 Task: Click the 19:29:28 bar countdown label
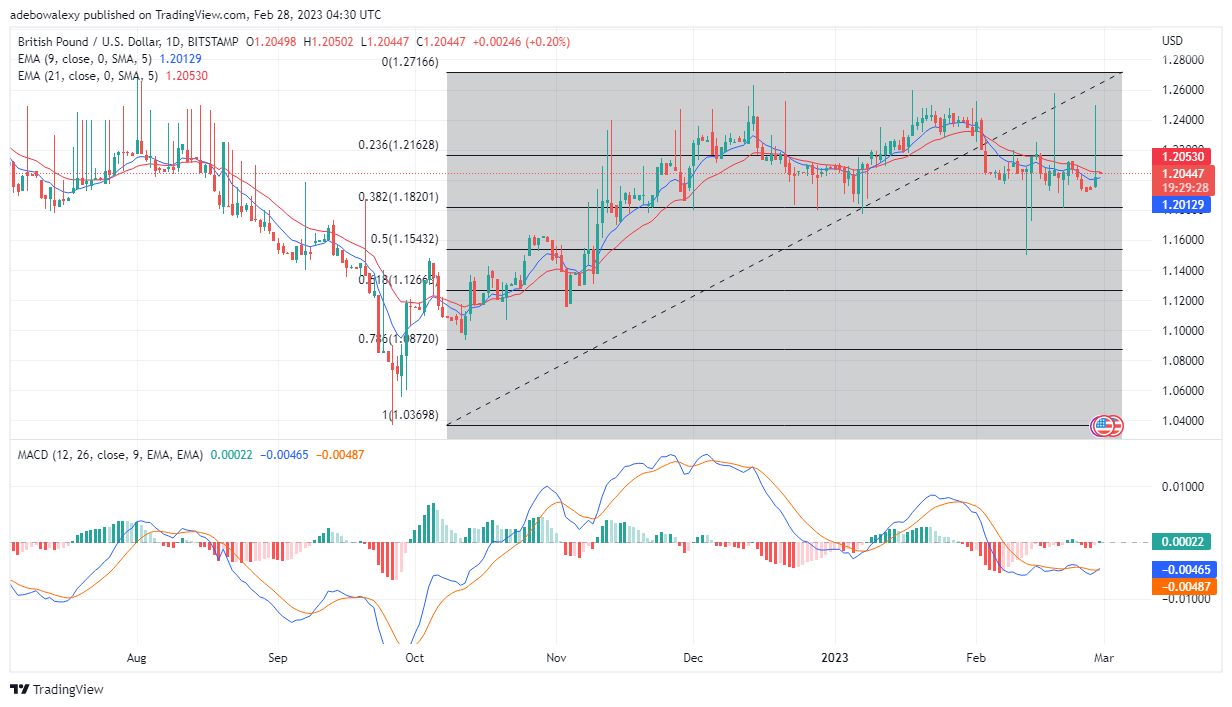(1184, 187)
